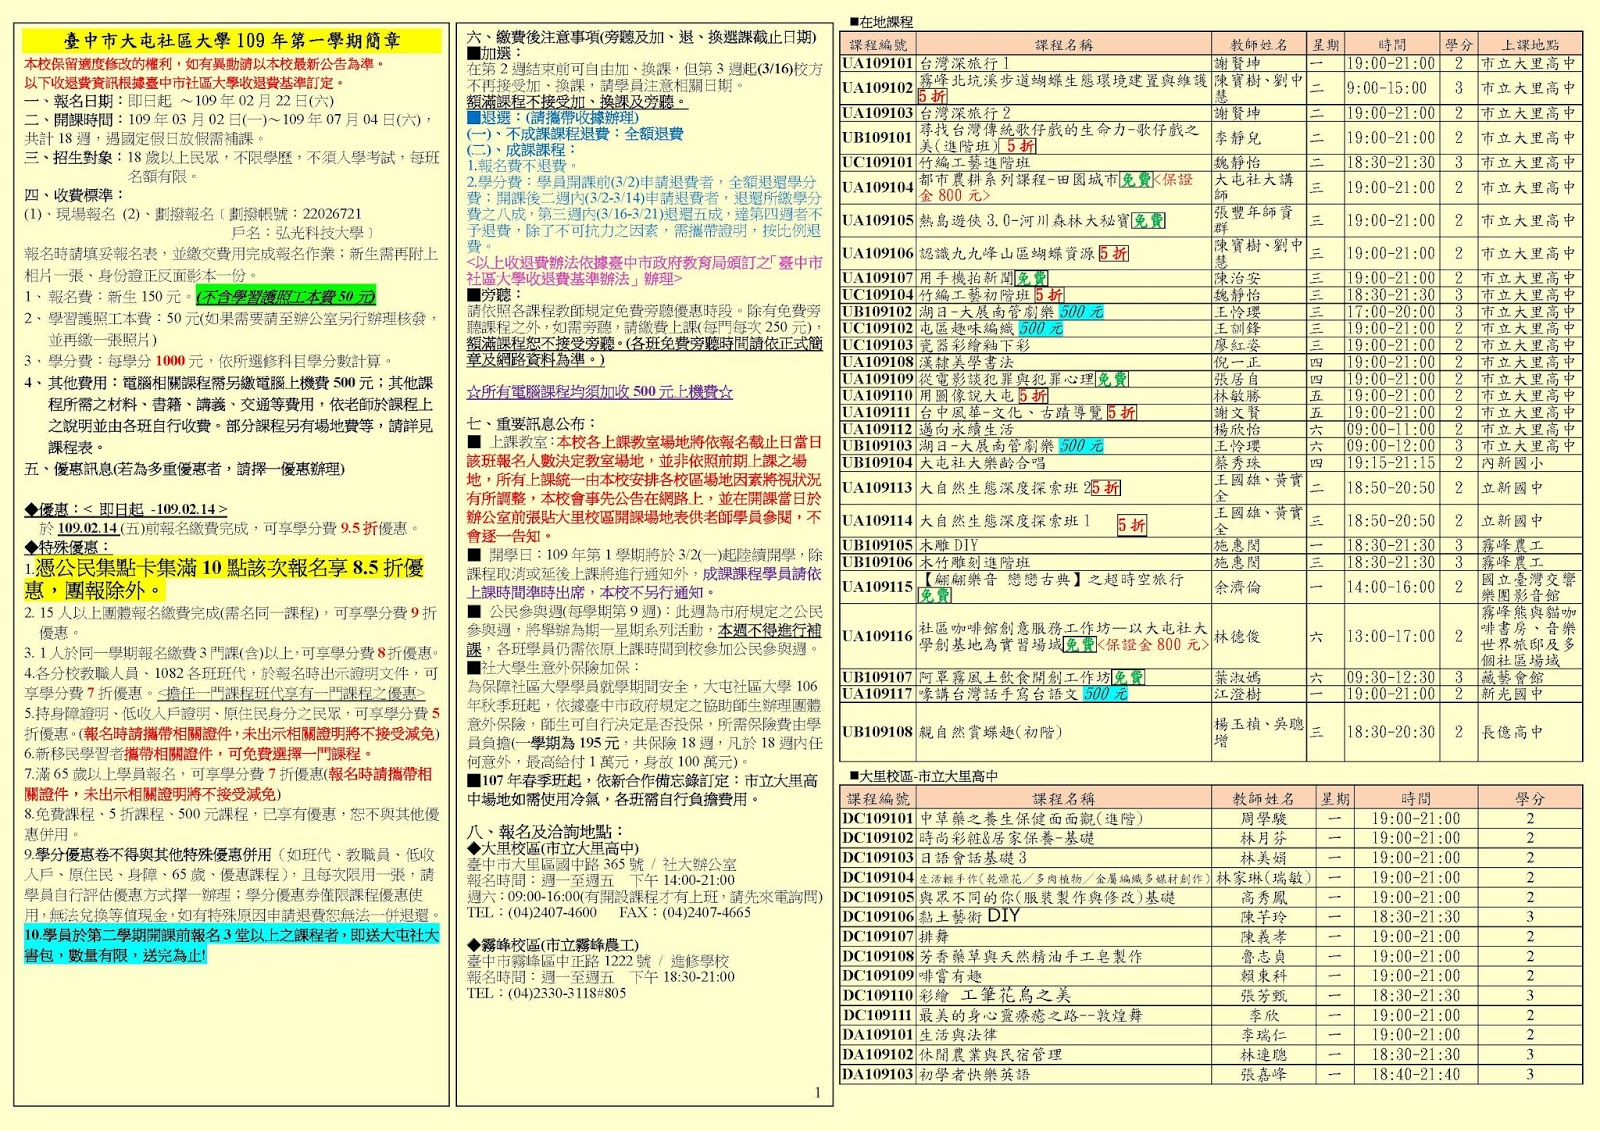Screen dimensions: 1600x1131
Task: Click course name '台灣深旅行 1'
Action: pyautogui.click(x=965, y=63)
